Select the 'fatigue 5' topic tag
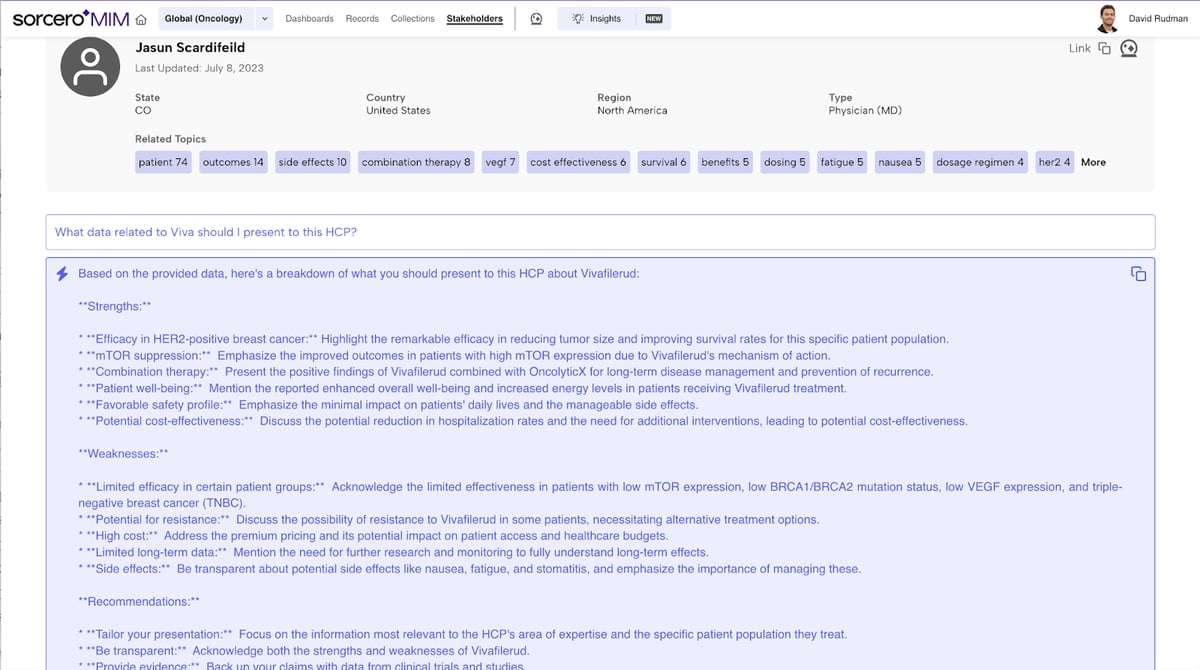The image size is (1200, 670). click(842, 162)
